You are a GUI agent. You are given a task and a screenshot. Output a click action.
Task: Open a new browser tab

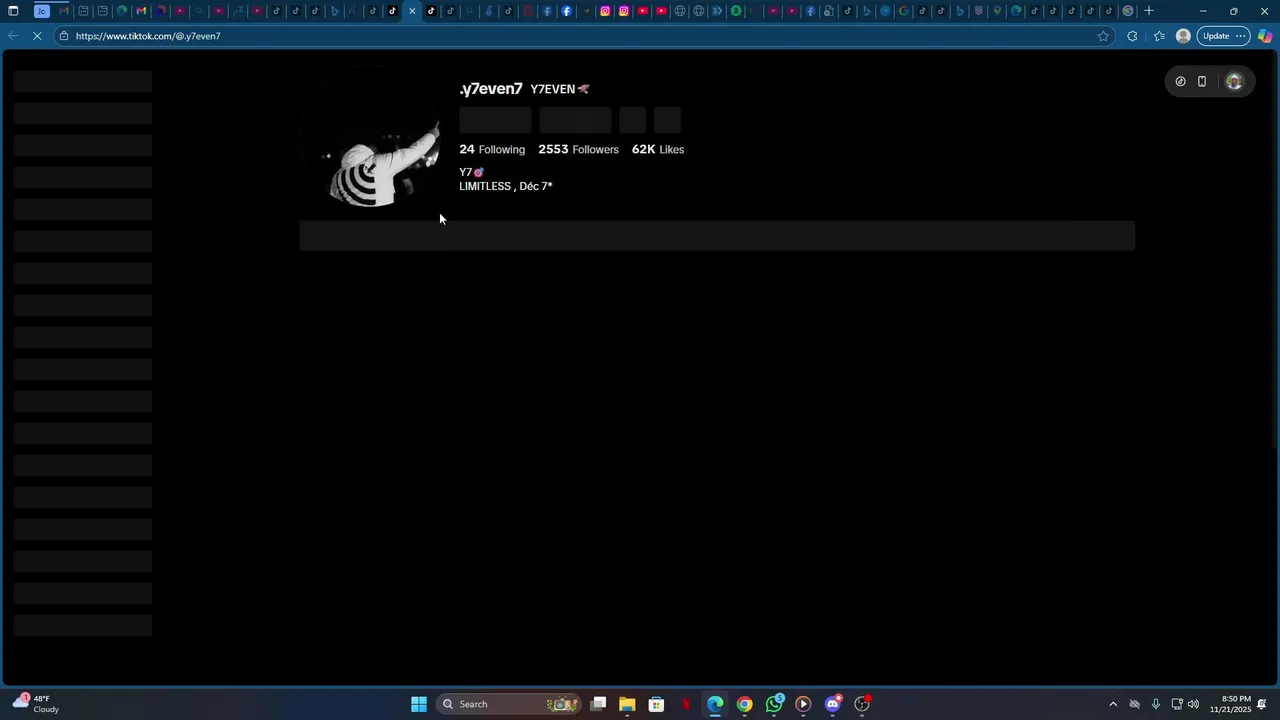coord(1149,11)
